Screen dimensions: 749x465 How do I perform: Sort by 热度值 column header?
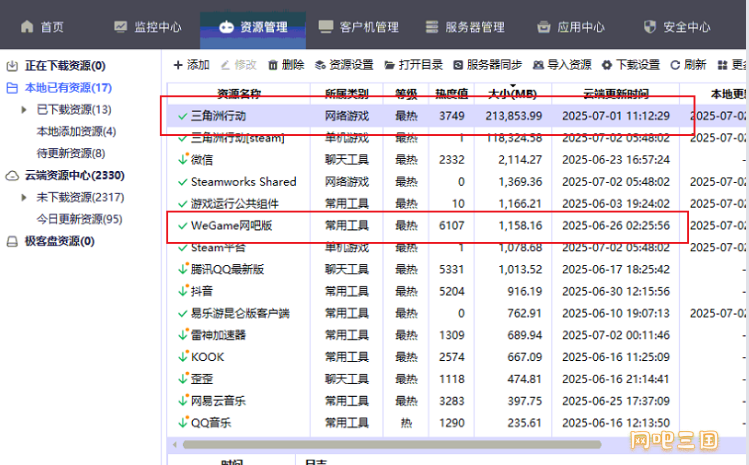click(x=451, y=94)
